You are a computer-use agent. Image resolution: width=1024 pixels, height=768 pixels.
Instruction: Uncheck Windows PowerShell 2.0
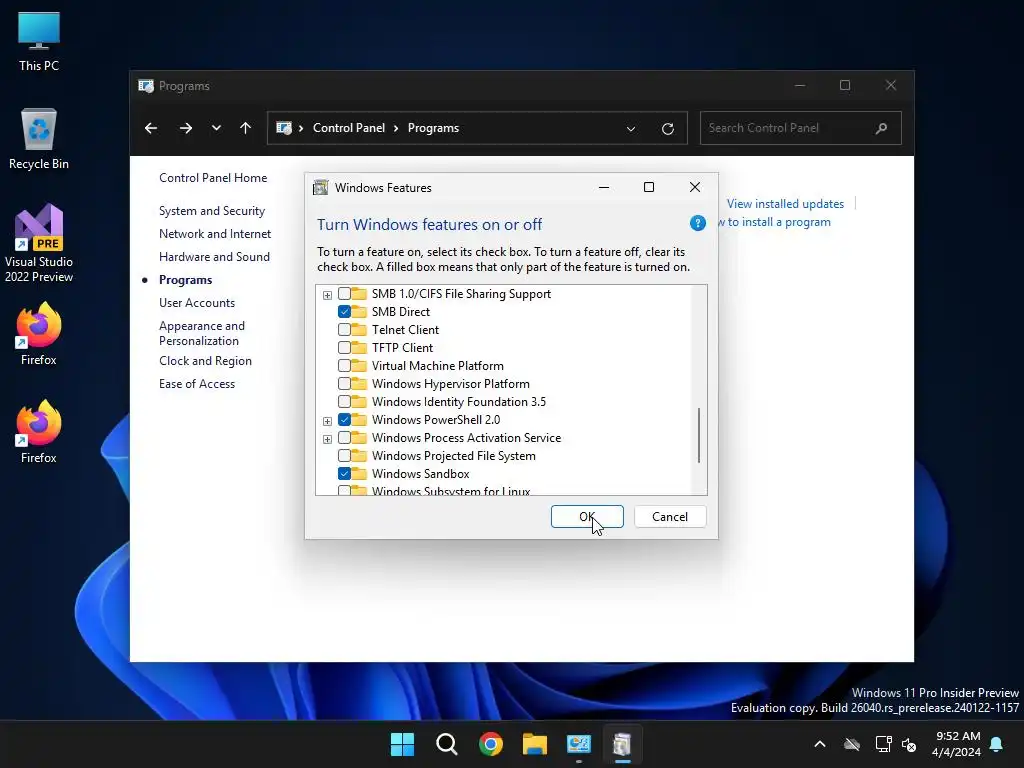[x=344, y=419]
